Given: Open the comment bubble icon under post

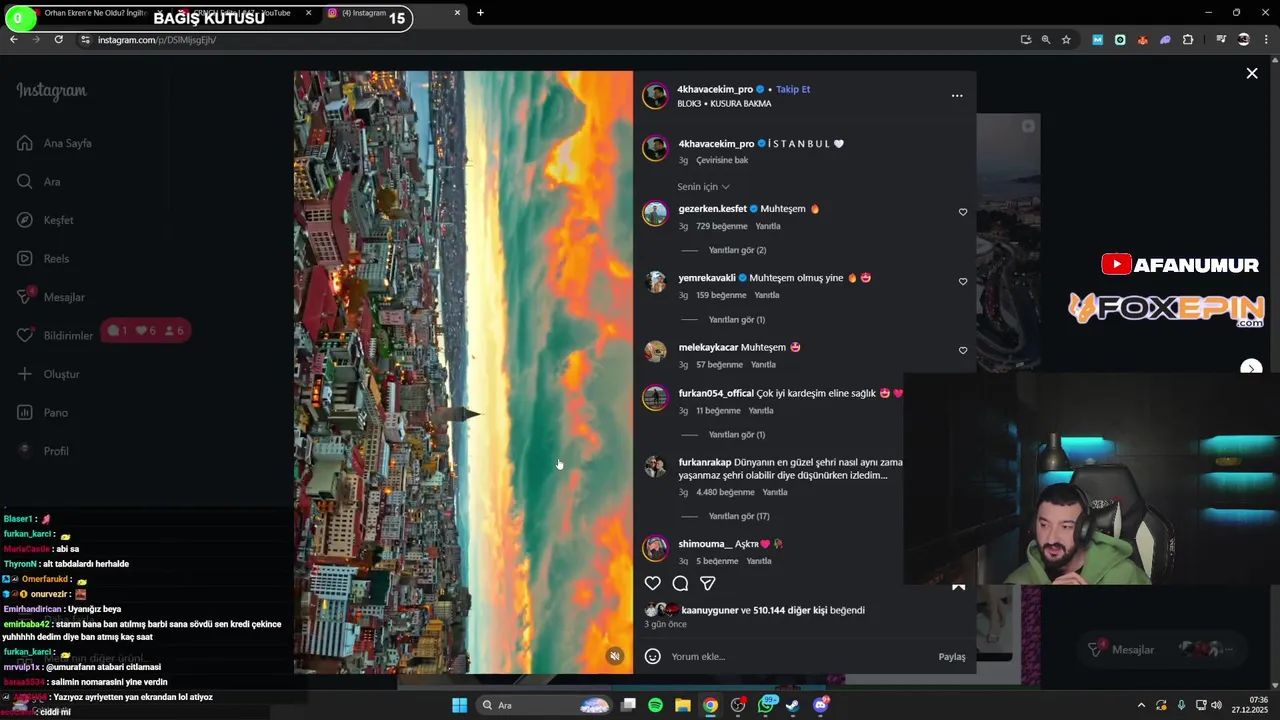Looking at the screenshot, I should point(680,583).
